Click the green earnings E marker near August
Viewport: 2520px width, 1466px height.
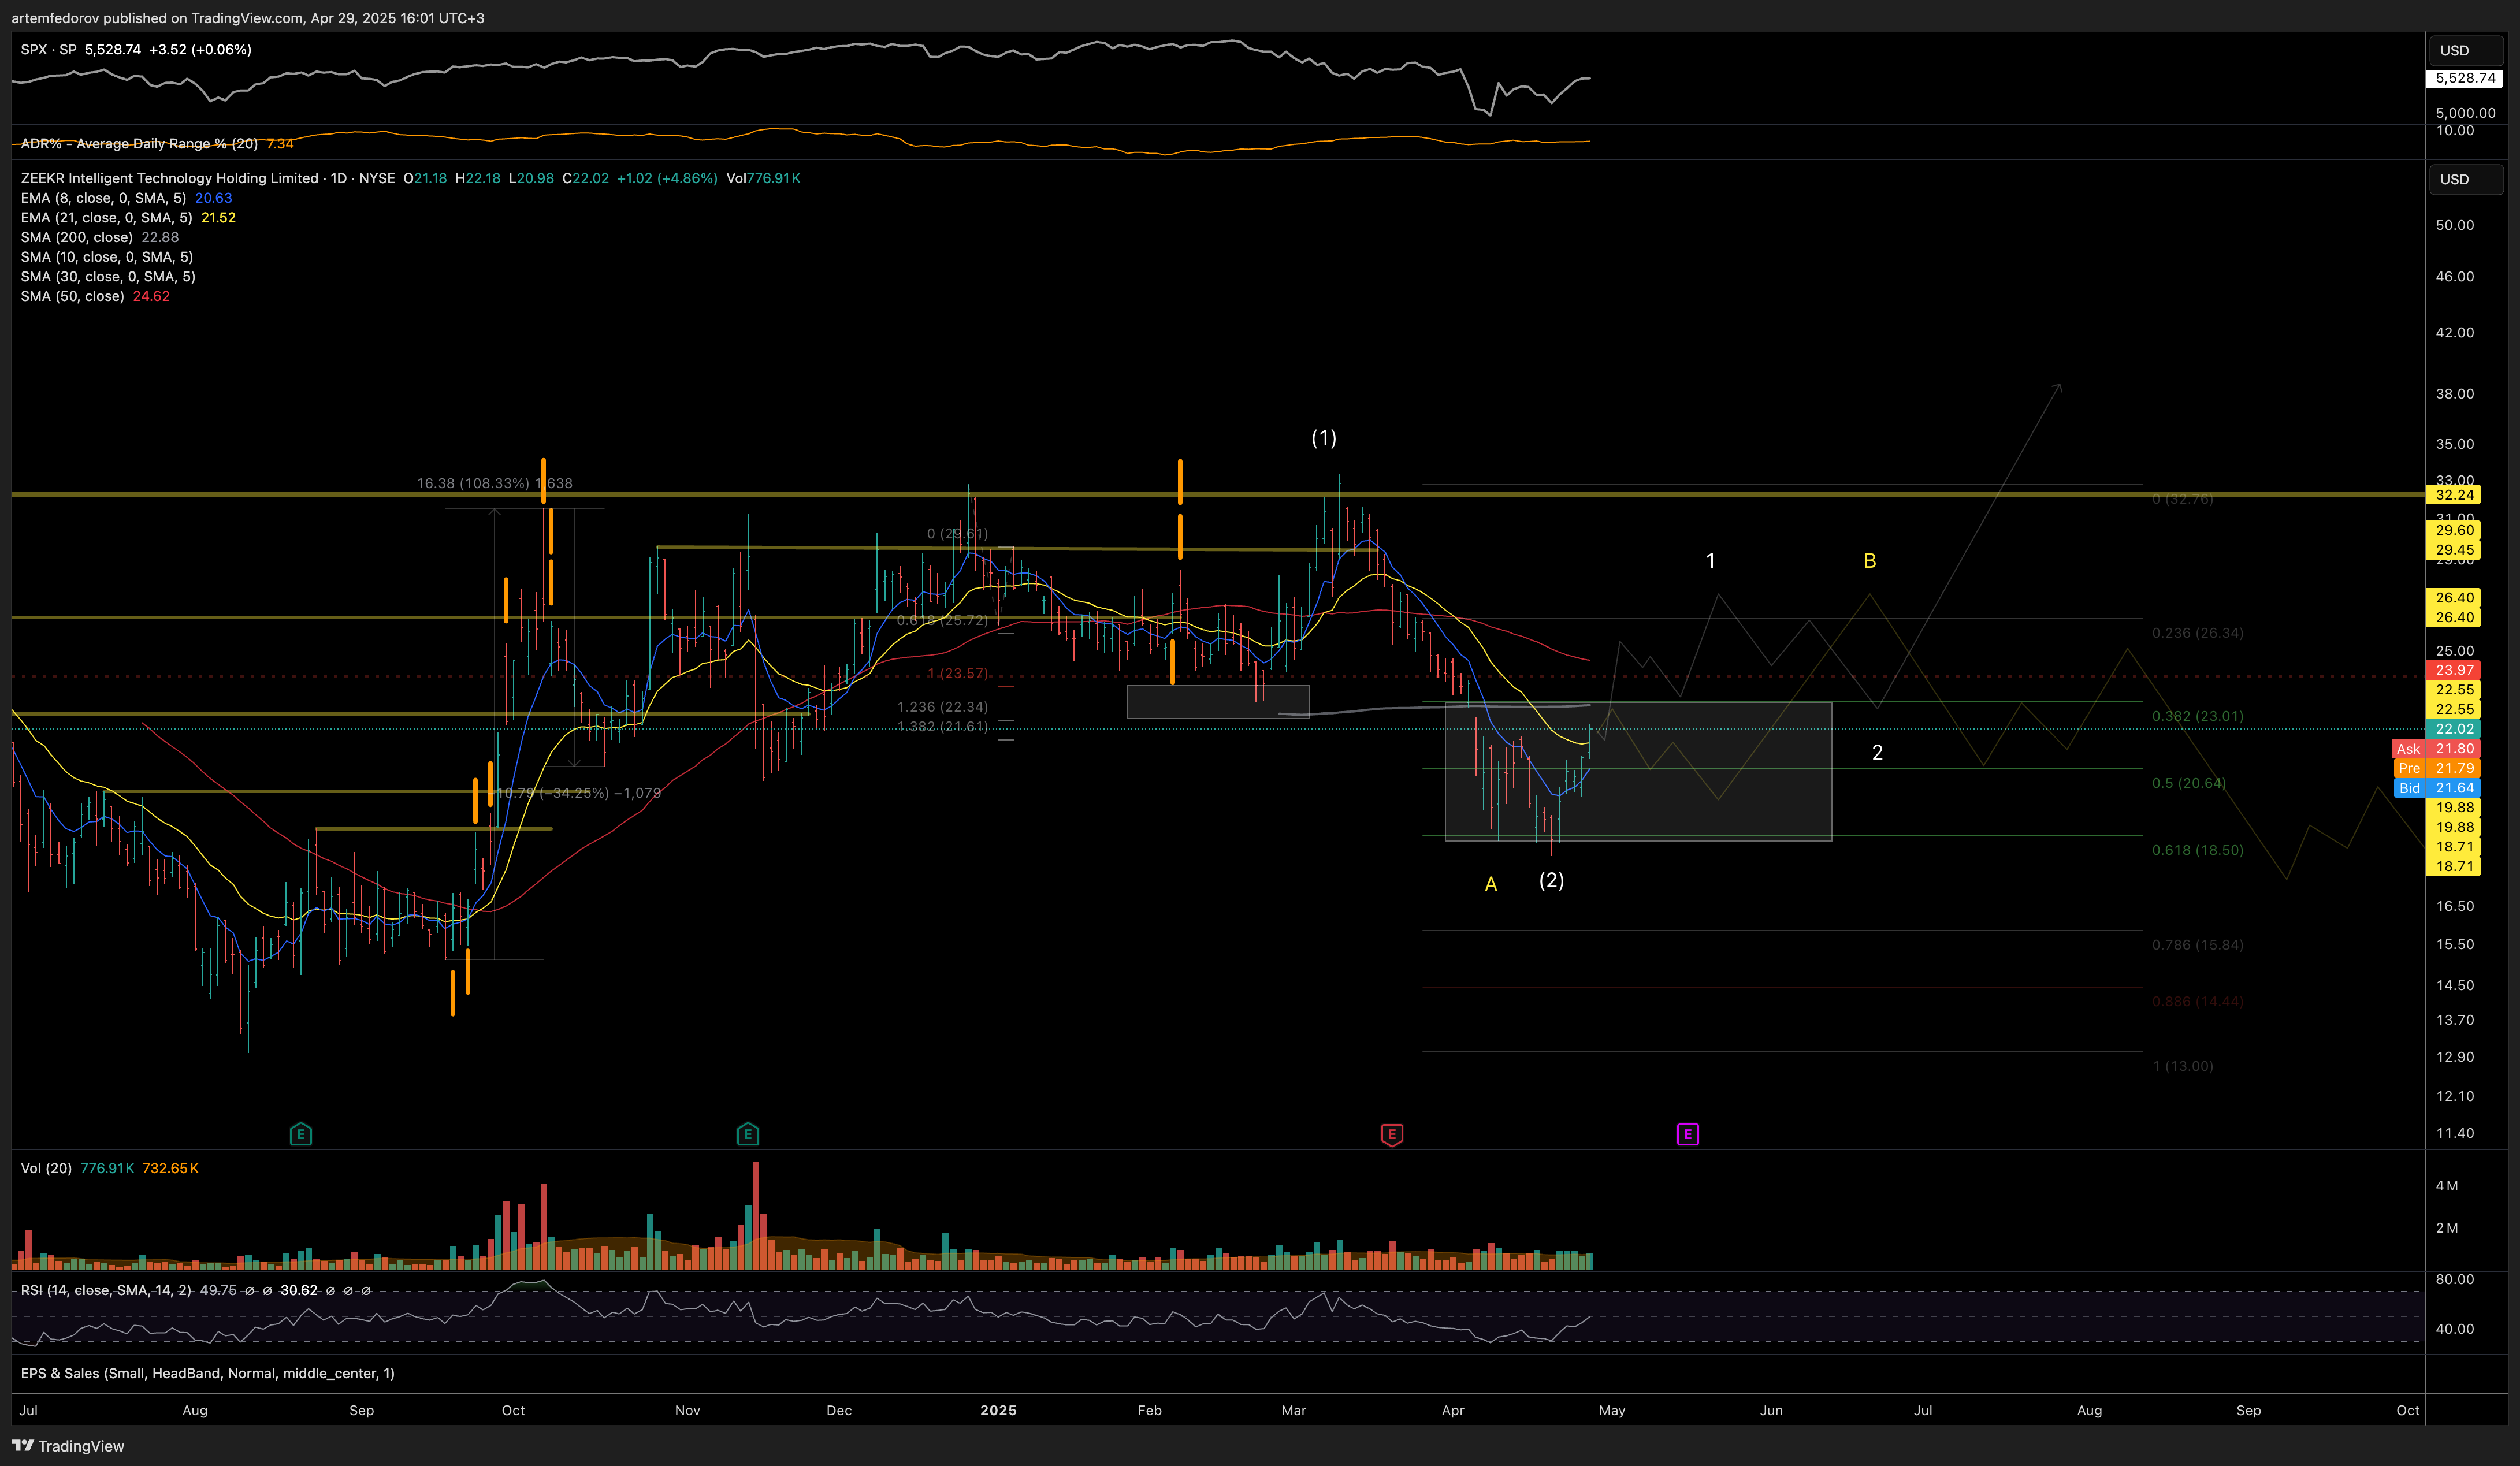click(x=300, y=1134)
